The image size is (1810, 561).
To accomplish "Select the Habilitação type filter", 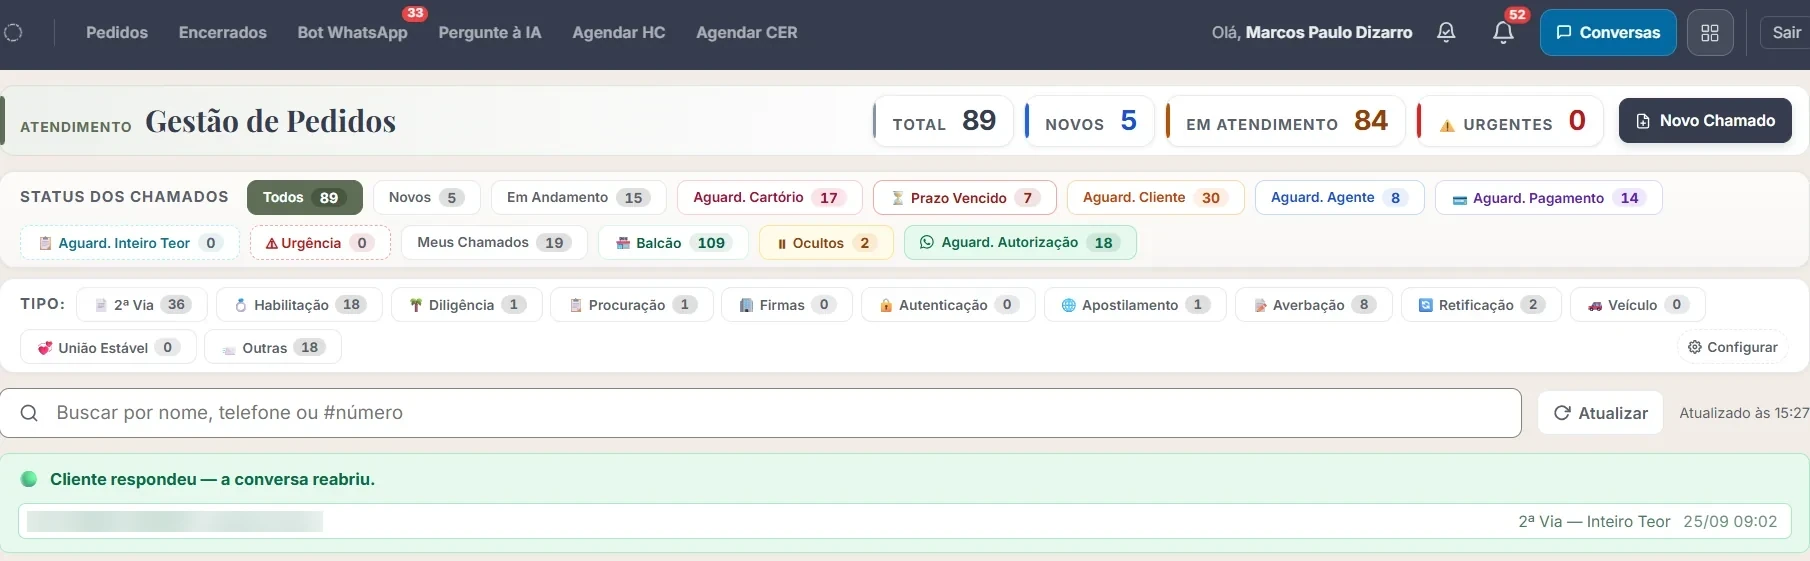I will 299,304.
